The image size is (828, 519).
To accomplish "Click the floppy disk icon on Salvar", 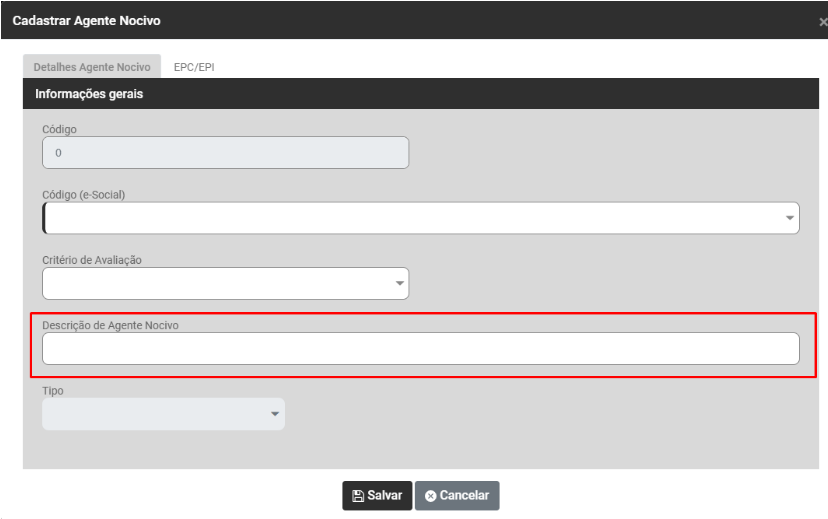I will [x=358, y=496].
